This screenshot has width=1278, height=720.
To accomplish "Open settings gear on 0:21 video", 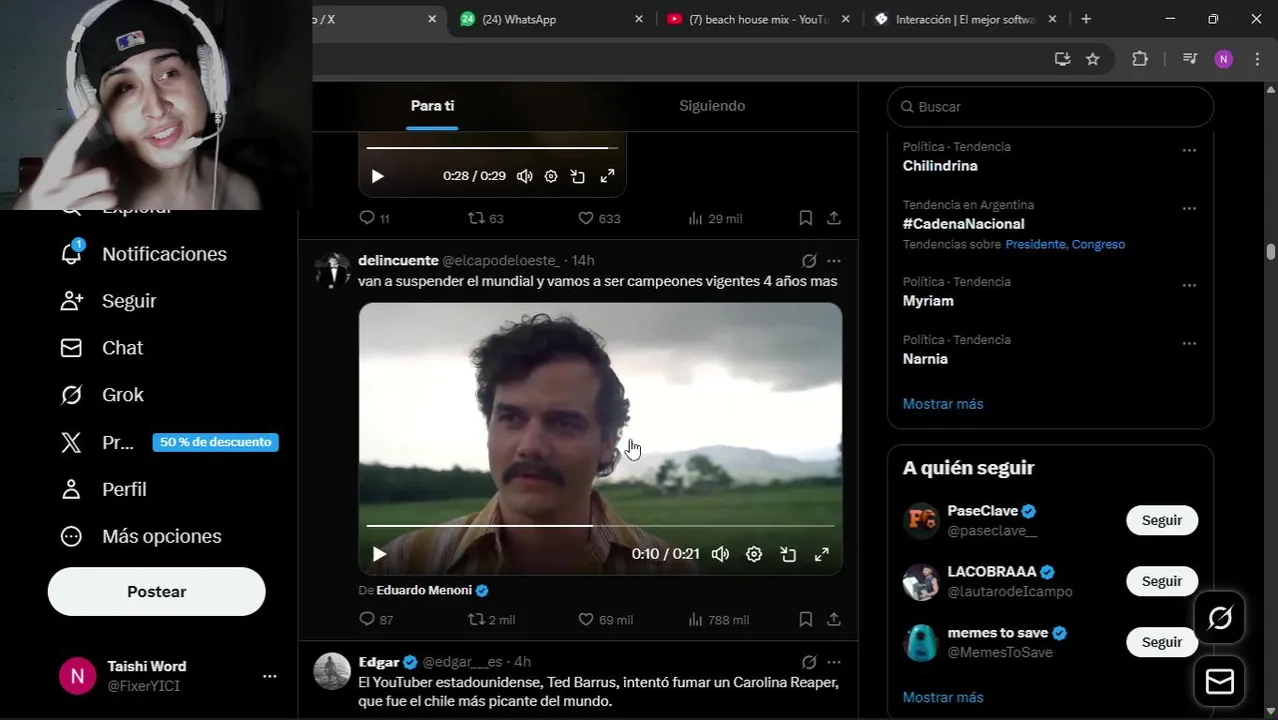I will pyautogui.click(x=754, y=554).
